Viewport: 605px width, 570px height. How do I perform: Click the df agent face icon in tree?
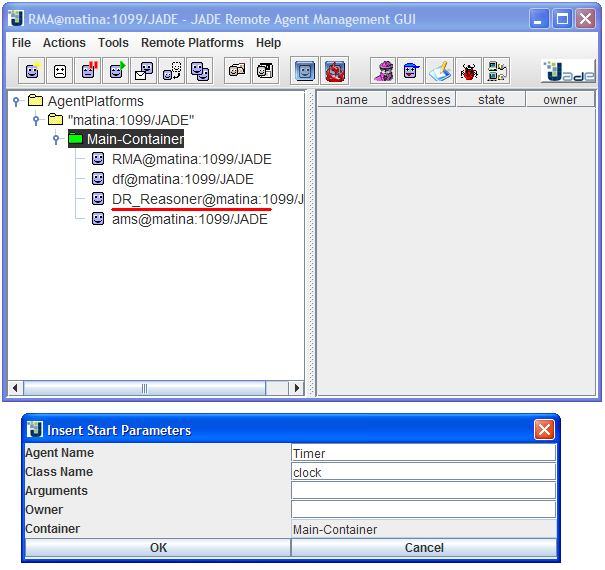98,179
